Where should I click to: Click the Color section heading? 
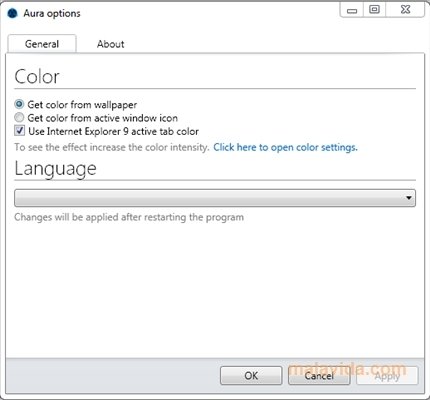tap(37, 77)
